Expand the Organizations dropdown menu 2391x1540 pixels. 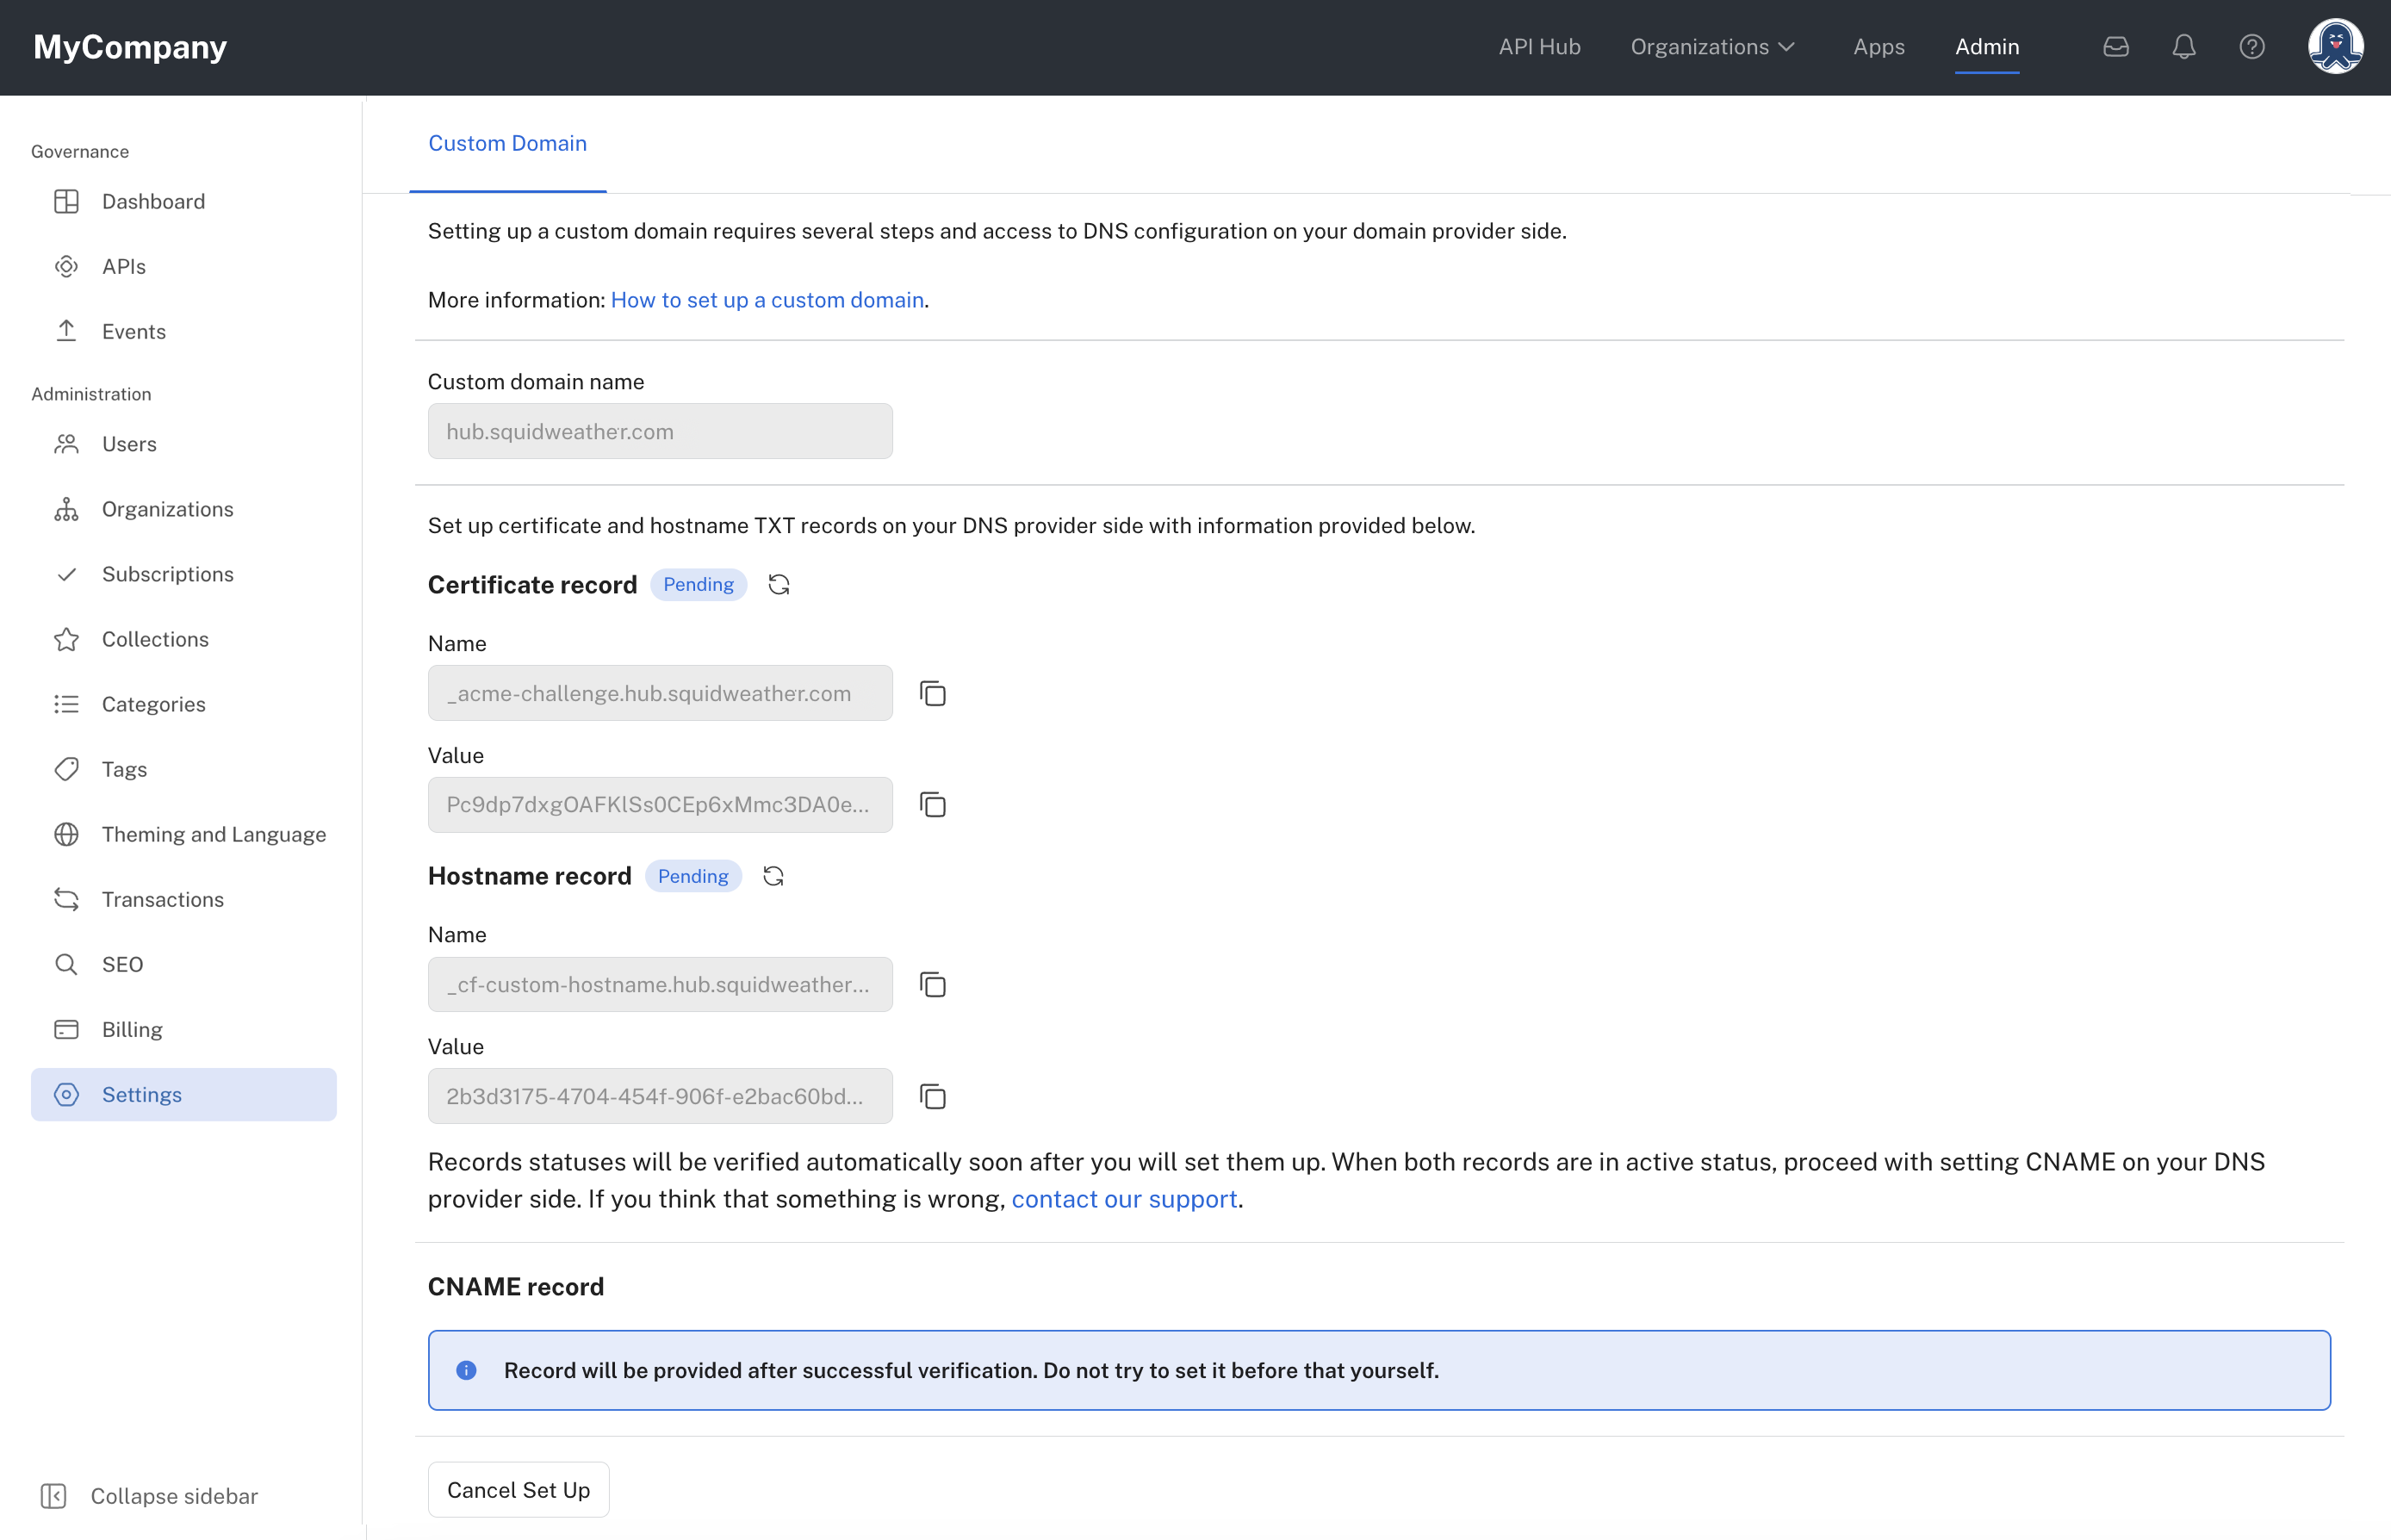1711,47
